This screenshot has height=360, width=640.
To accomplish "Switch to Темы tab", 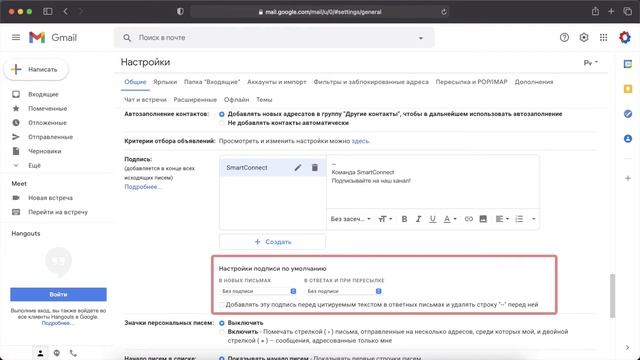I will [x=264, y=100].
